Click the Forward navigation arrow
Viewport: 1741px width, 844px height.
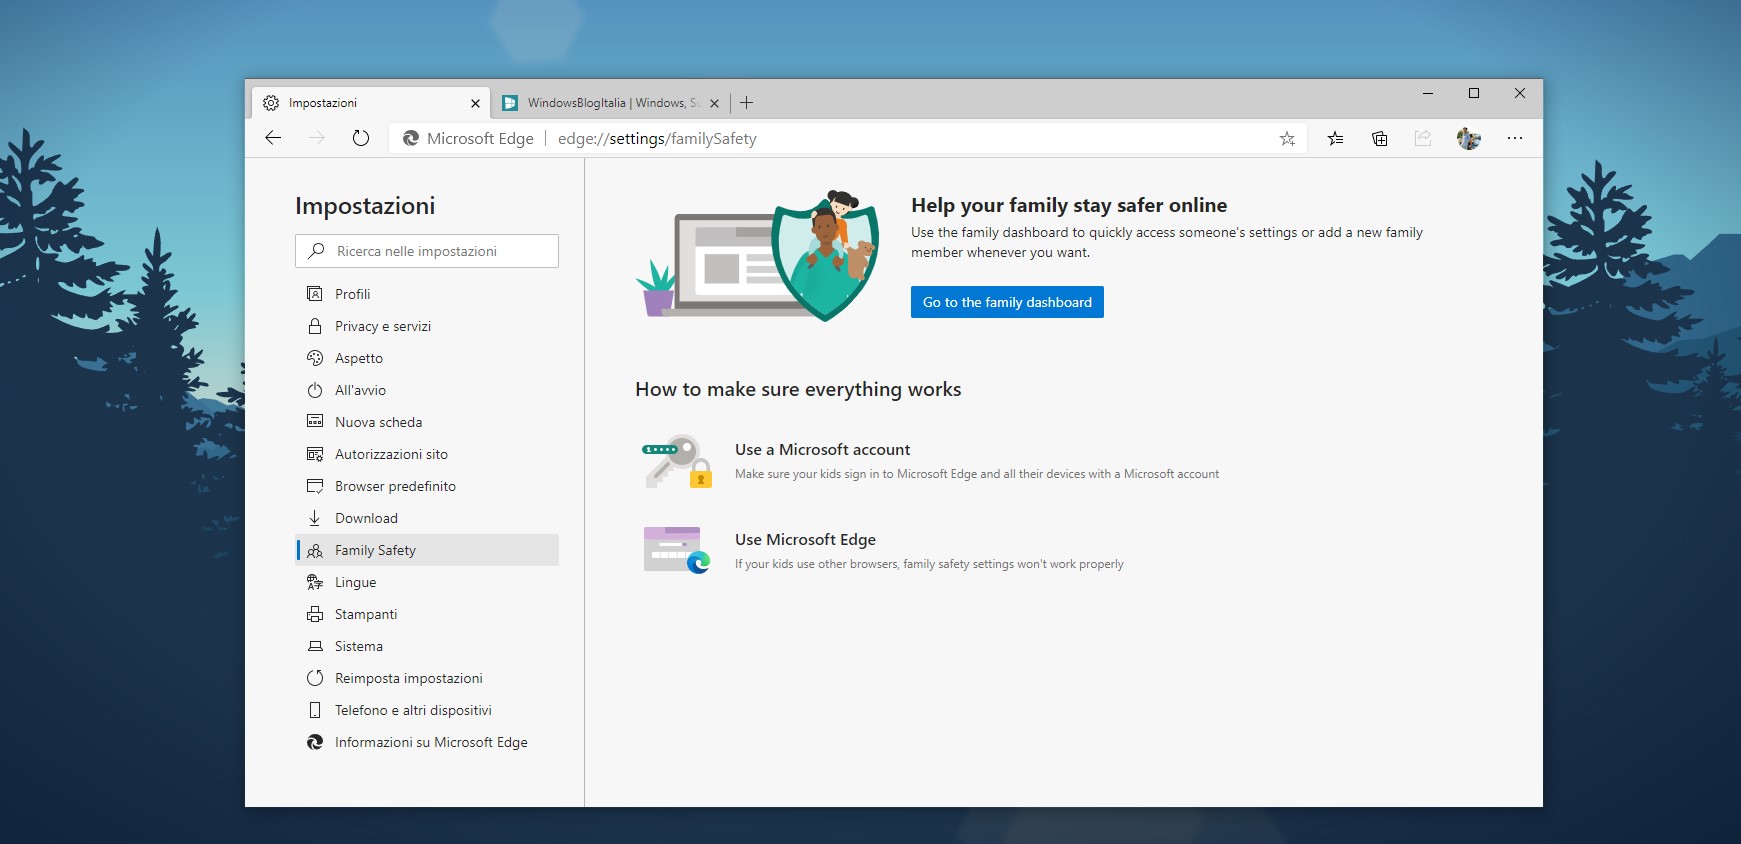pos(317,138)
